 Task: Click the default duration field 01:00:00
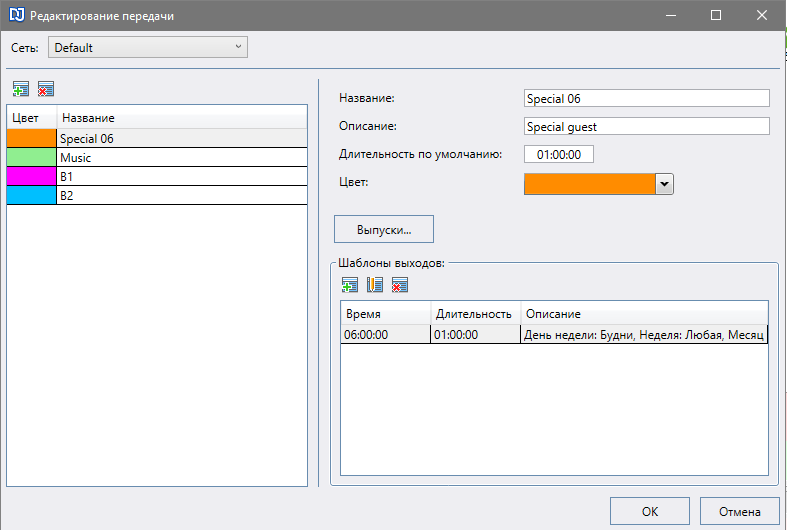(x=559, y=154)
